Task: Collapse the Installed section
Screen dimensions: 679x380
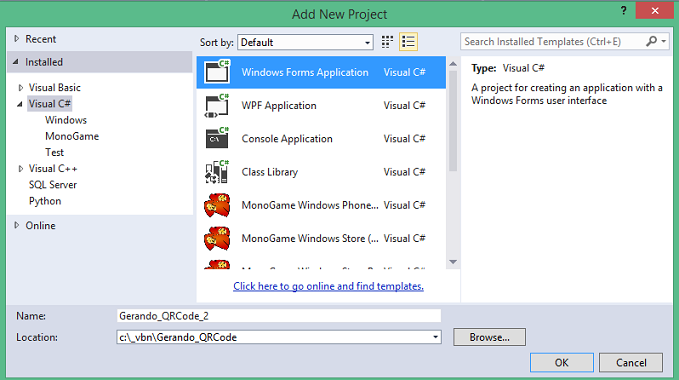Action: [x=16, y=62]
